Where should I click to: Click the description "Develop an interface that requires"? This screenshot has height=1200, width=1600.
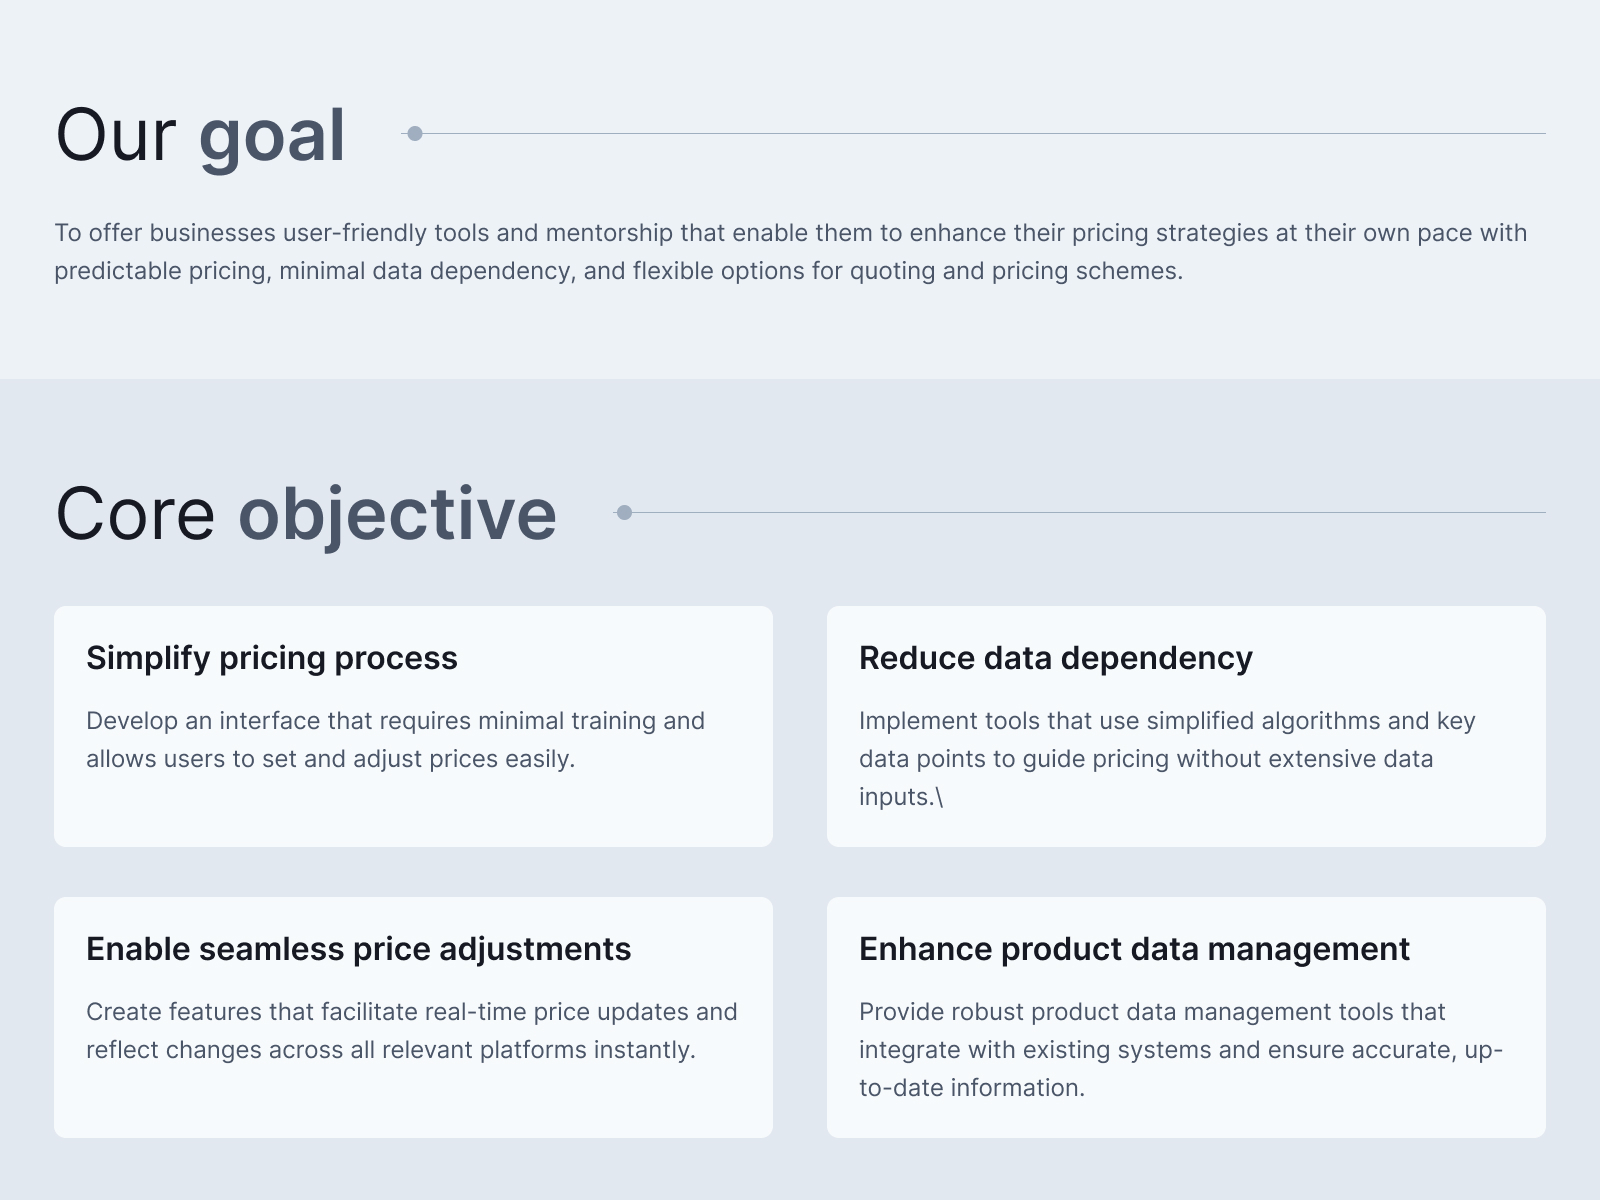pyautogui.click(x=395, y=740)
